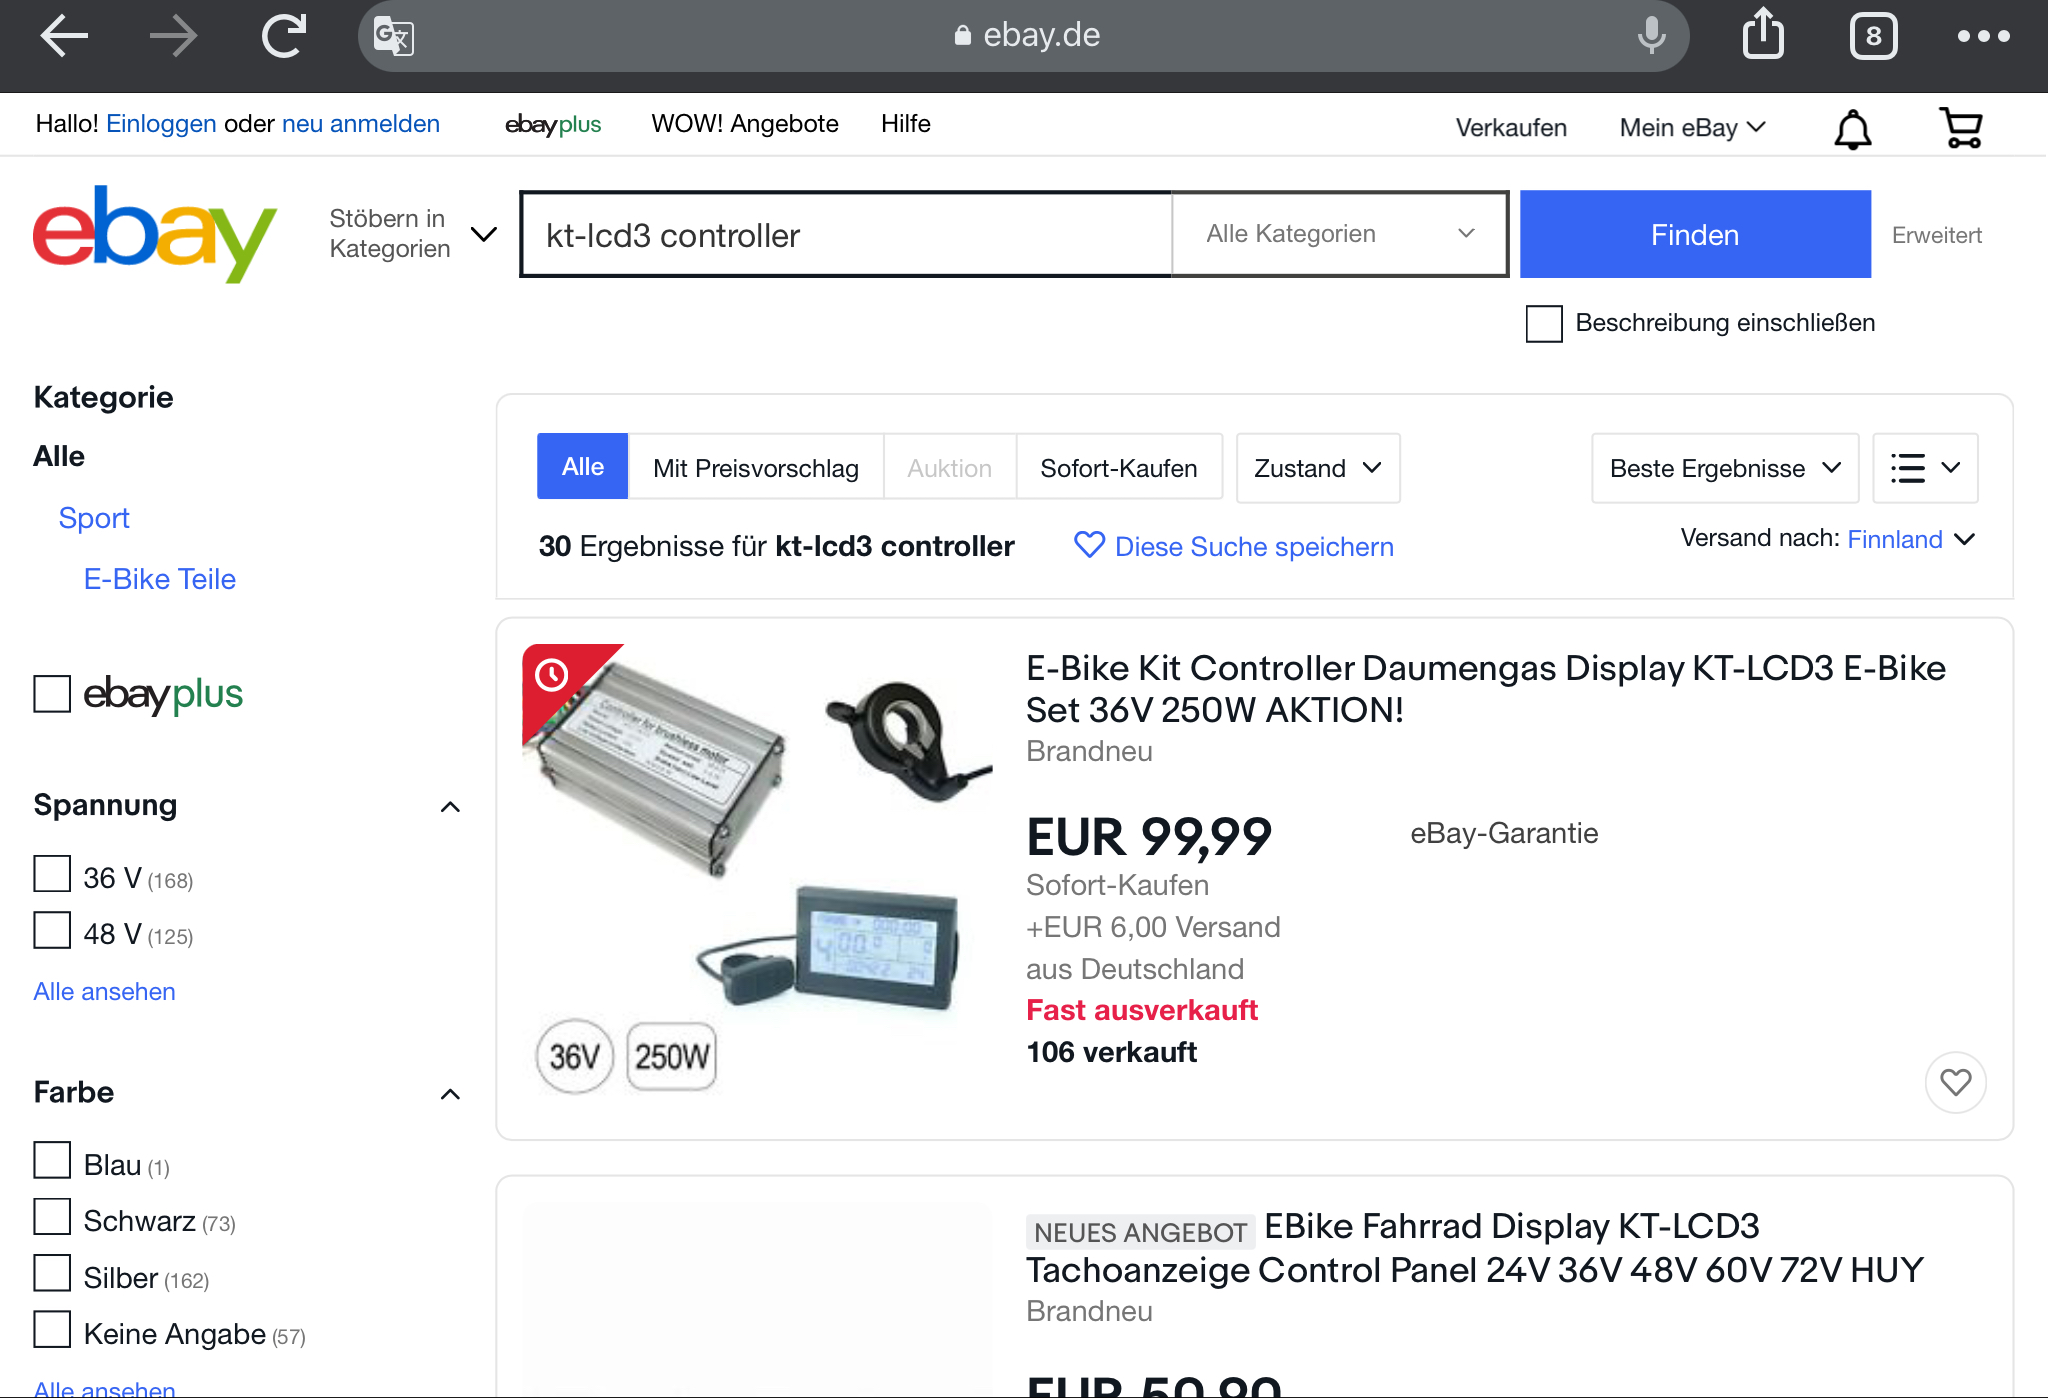Open the E-Bike Teile category link
This screenshot has width=2048, height=1398.
[x=160, y=579]
